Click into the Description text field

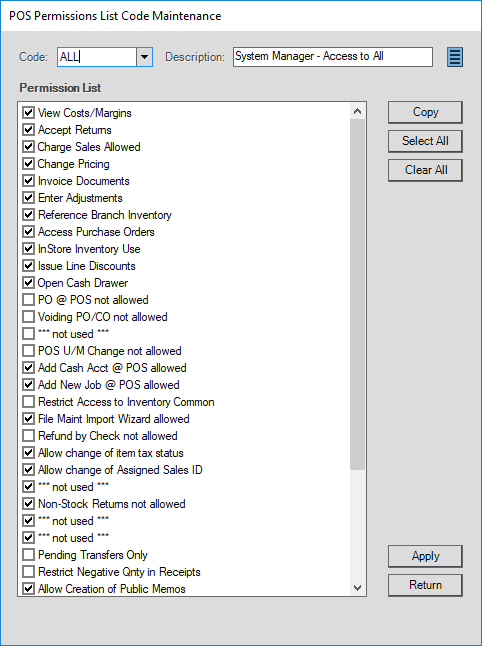333,56
